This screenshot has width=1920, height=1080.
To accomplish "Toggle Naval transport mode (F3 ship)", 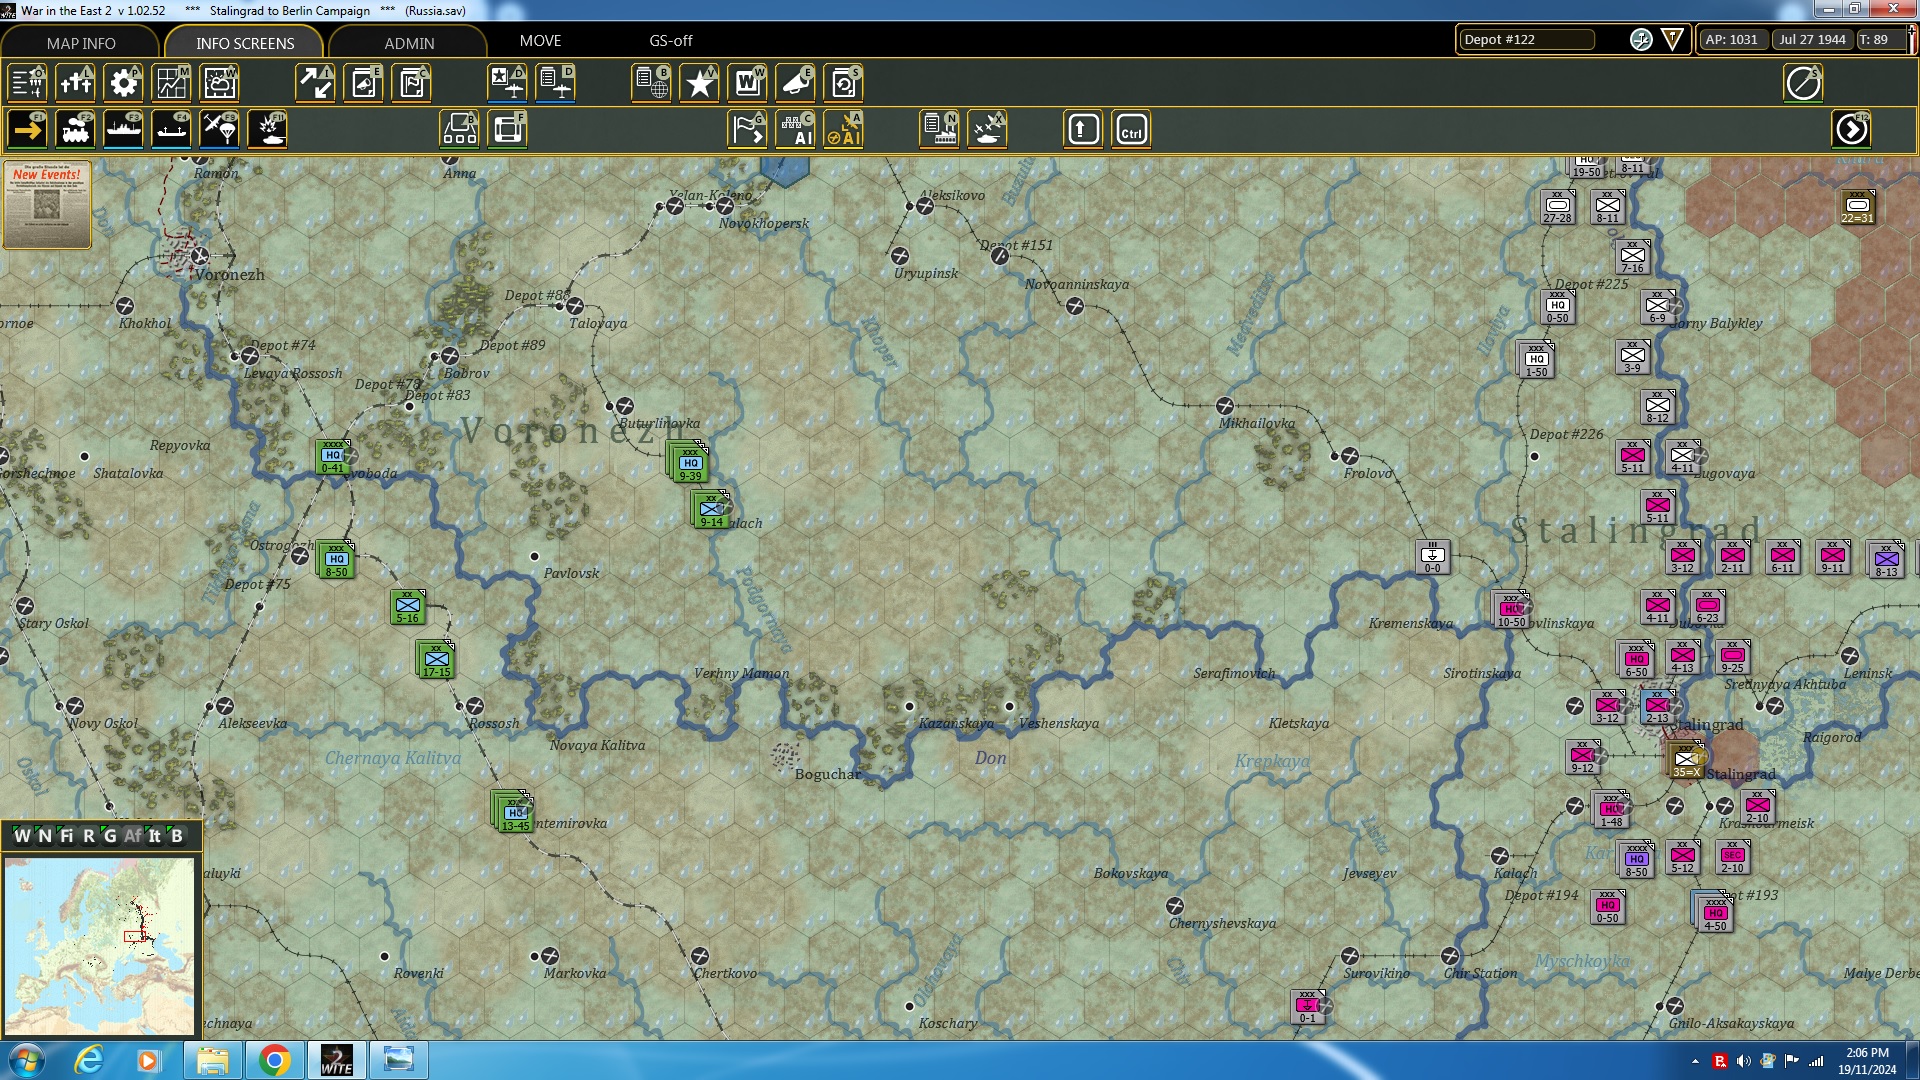I will [124, 129].
